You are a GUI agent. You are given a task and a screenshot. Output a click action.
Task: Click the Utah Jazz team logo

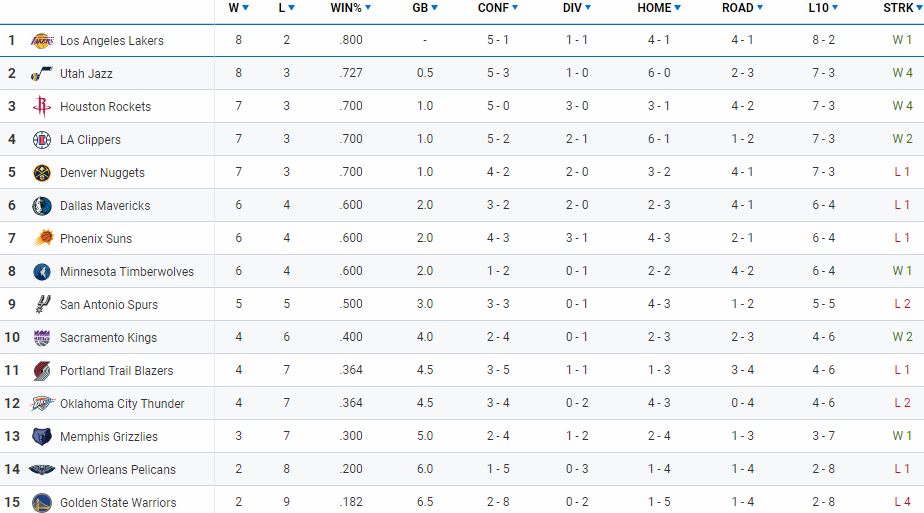click(x=42, y=74)
